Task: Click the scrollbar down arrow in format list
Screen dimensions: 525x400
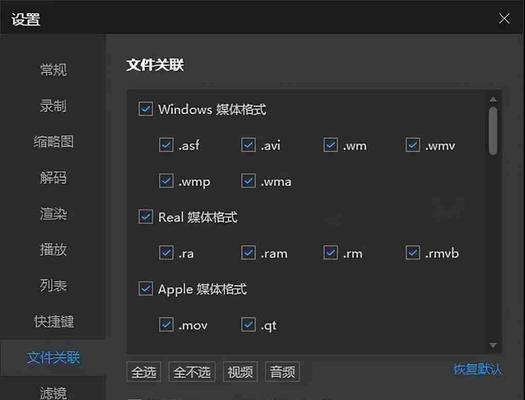Action: pyautogui.click(x=493, y=345)
